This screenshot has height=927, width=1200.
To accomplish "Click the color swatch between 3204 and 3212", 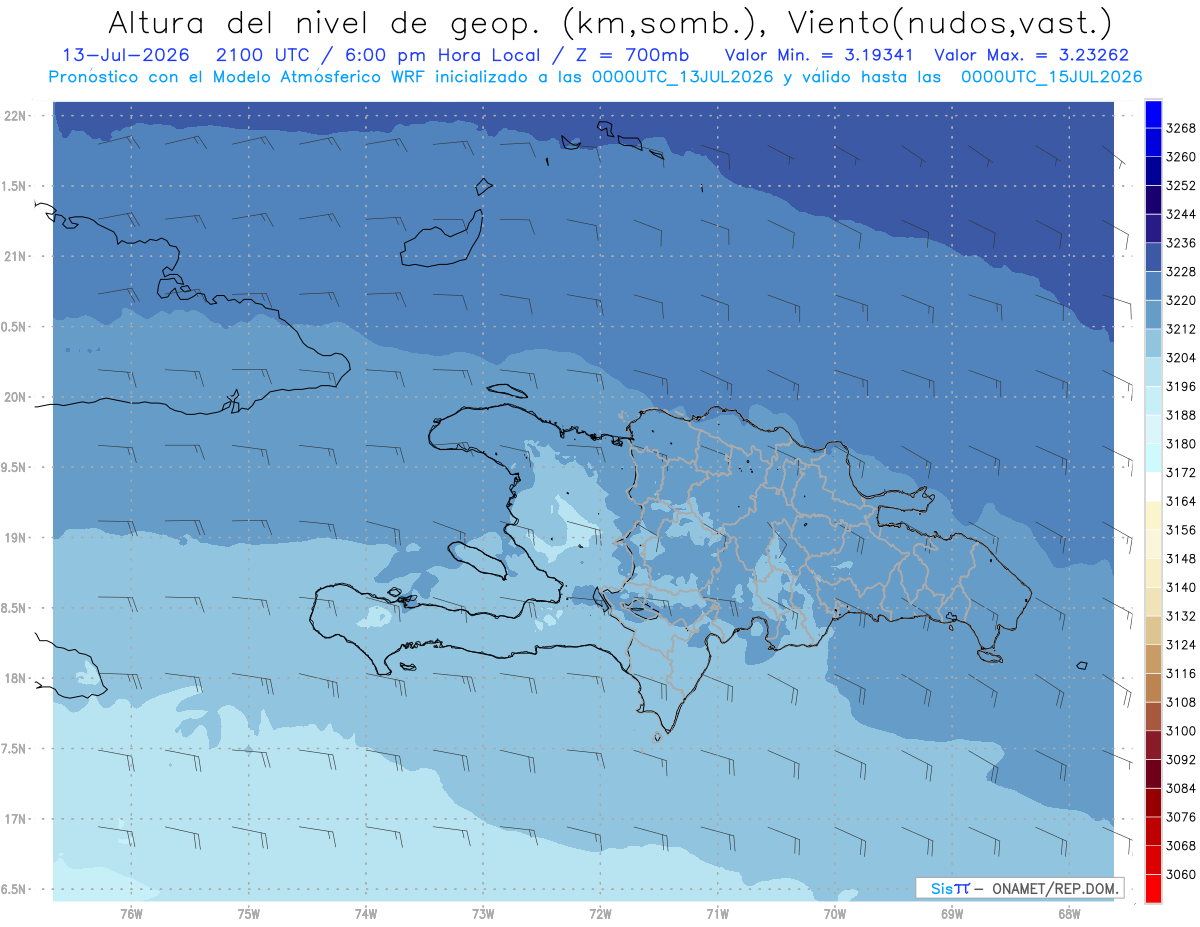I will click(x=1153, y=343).
